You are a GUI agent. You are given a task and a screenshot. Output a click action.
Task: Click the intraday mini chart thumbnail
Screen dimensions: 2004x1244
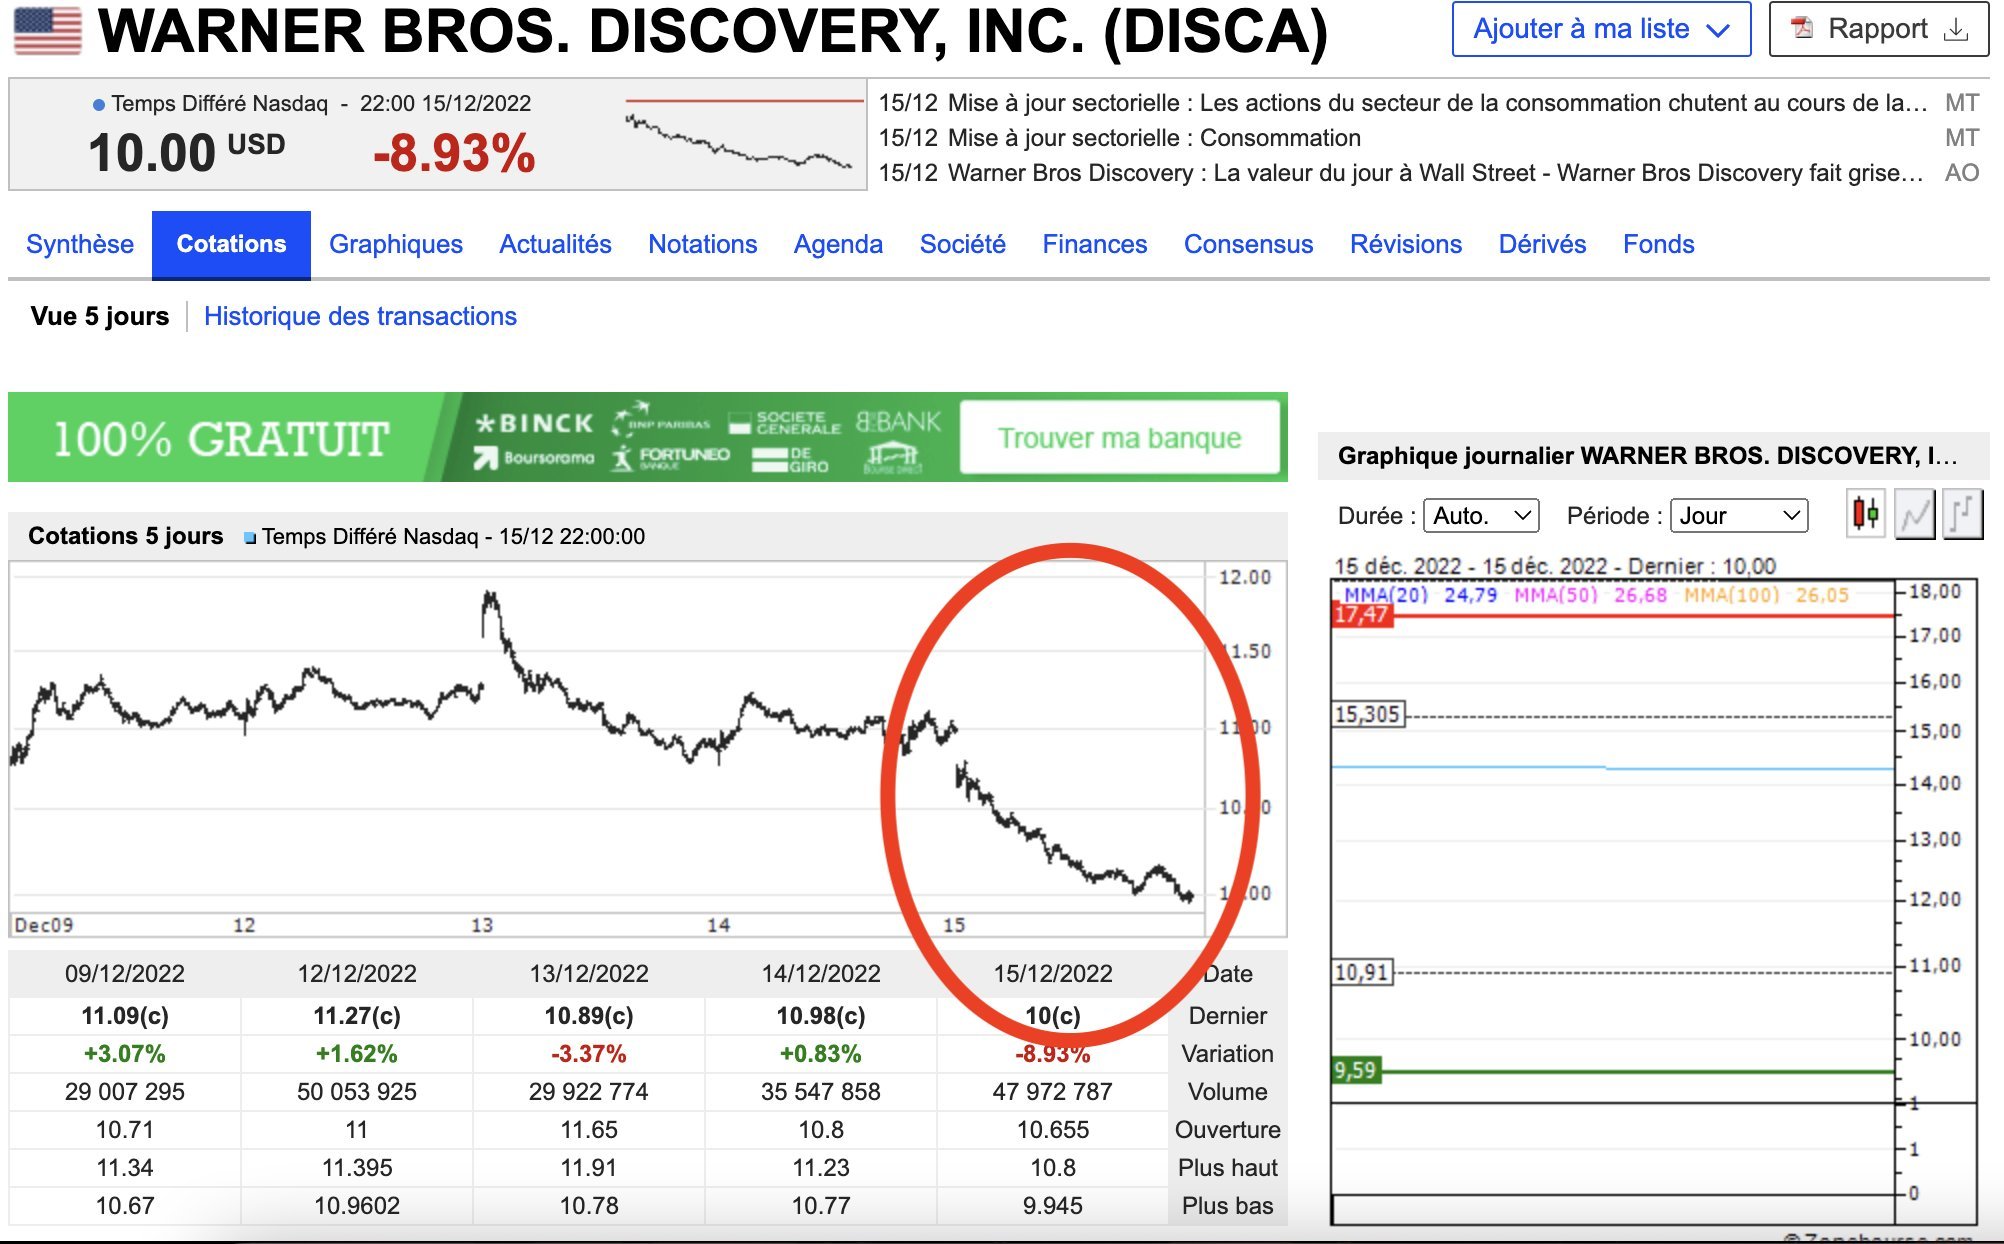pyautogui.click(x=744, y=134)
